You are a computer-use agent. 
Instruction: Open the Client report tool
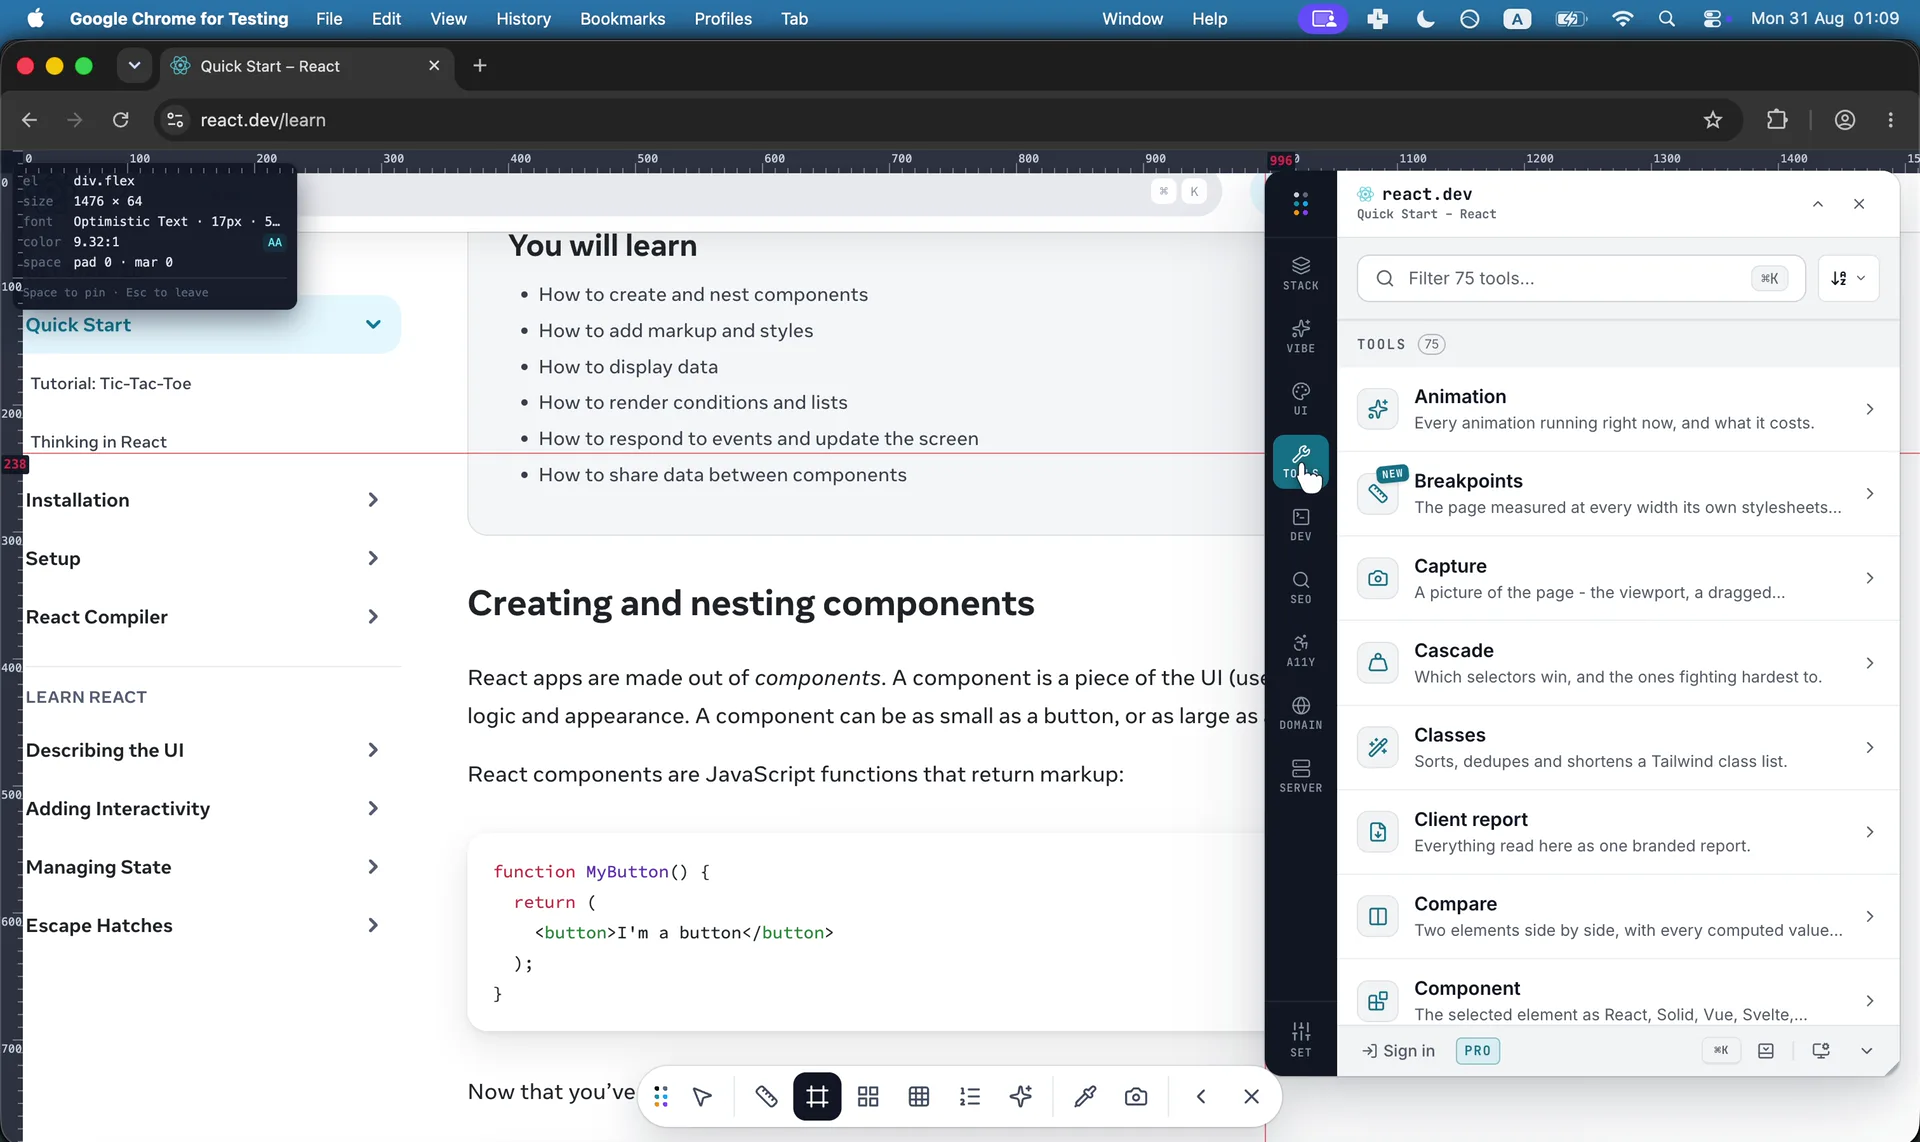[1617, 832]
